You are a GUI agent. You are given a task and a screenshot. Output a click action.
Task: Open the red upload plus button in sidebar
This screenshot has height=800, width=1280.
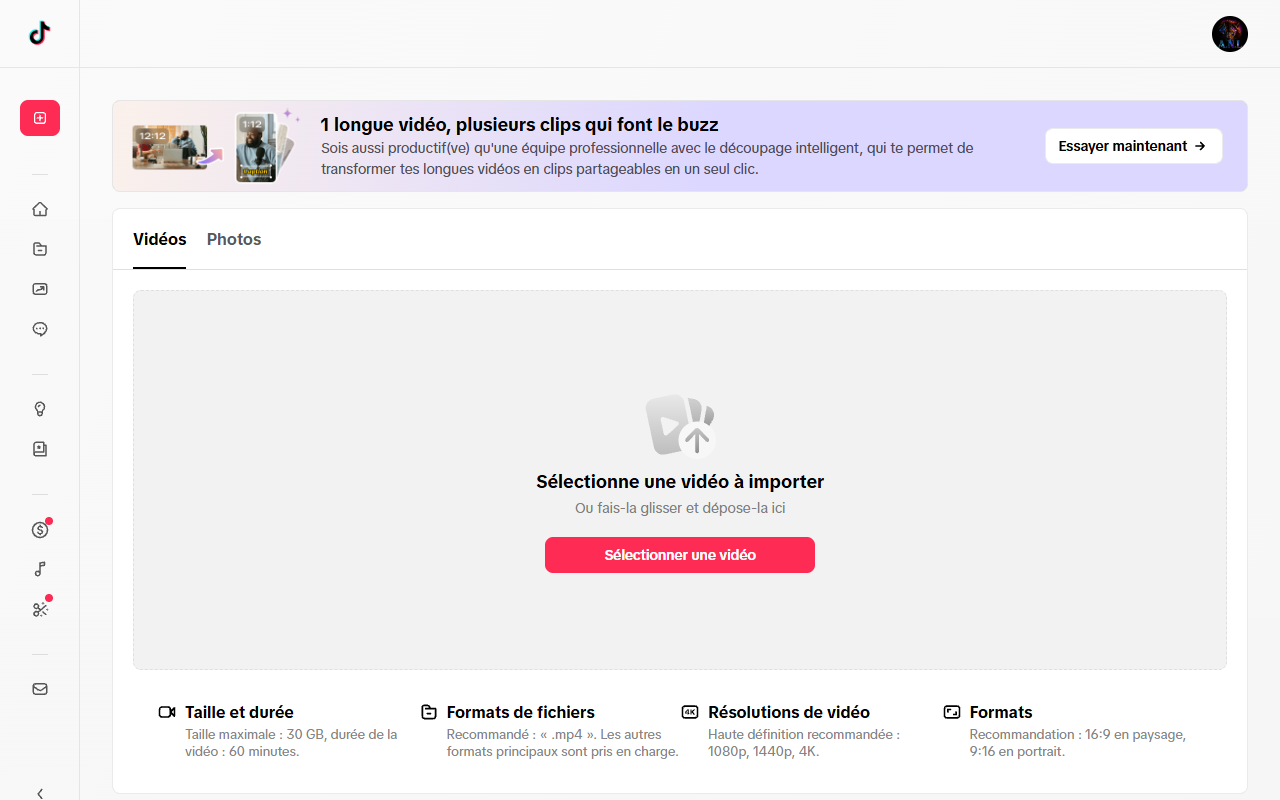40,118
